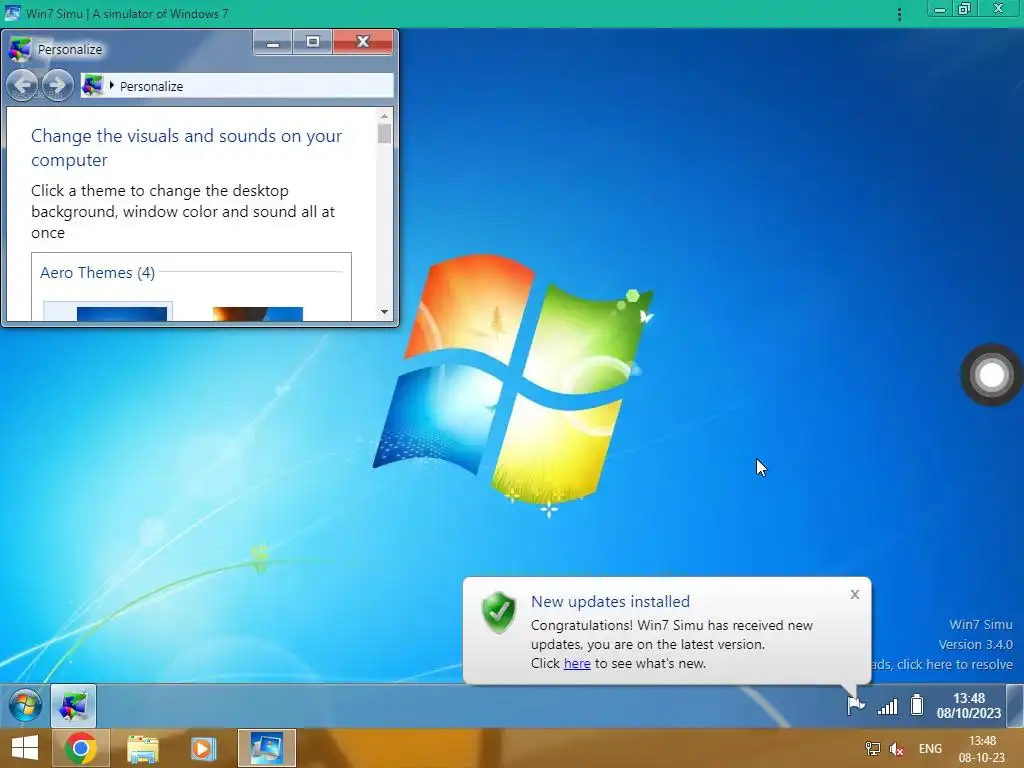Click the Personalize scrollbar thumb

click(384, 134)
